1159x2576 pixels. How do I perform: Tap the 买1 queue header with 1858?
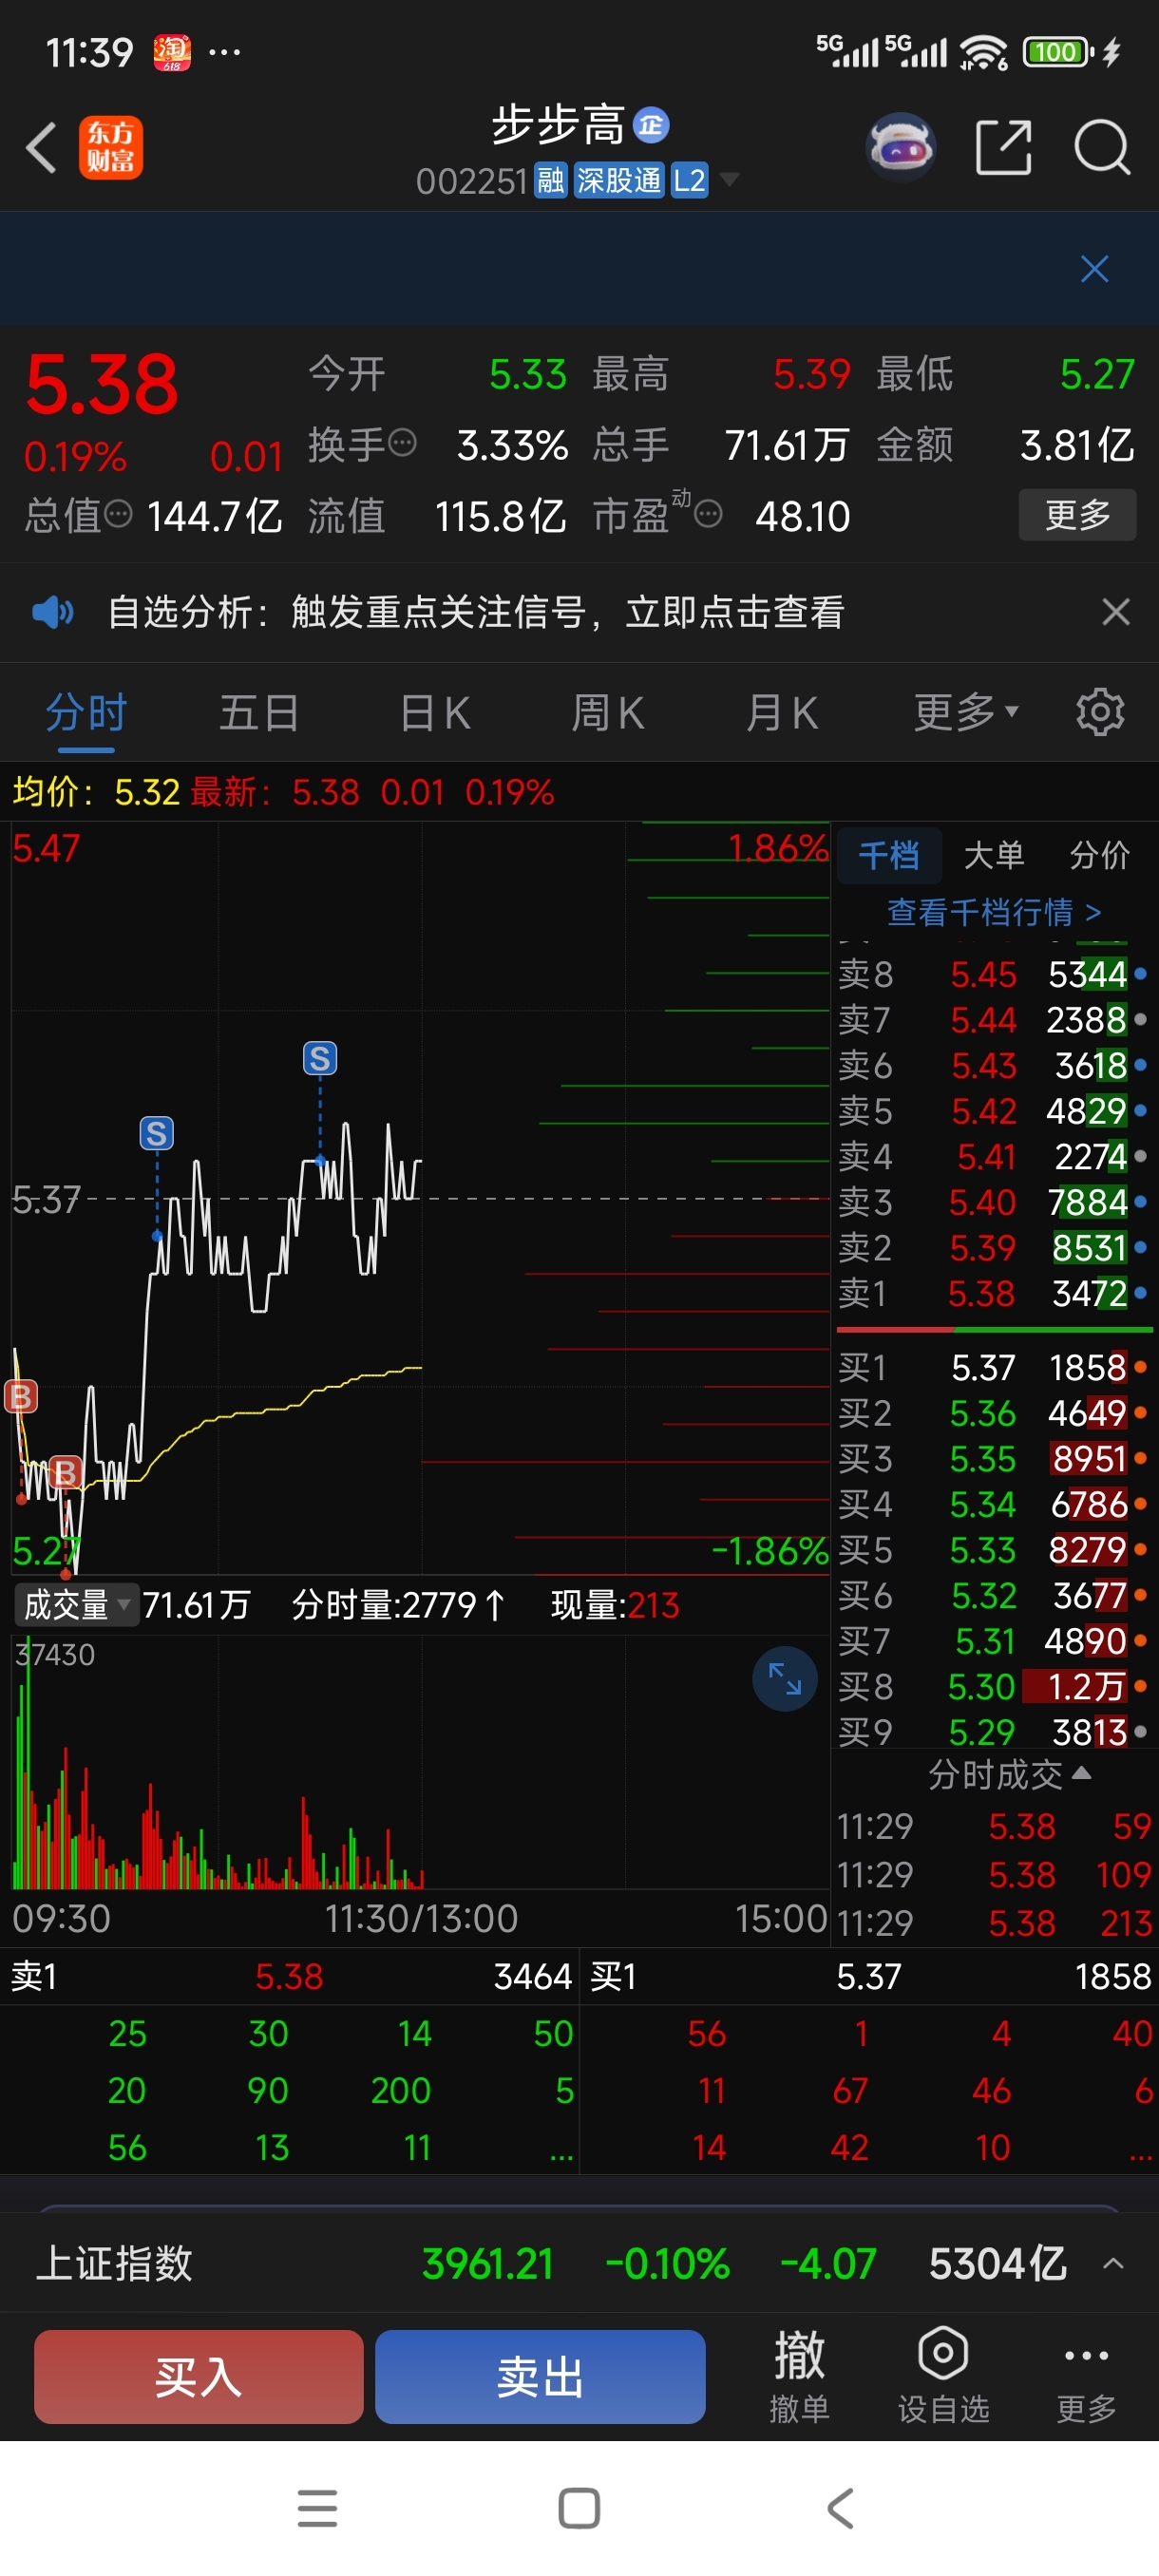870,1976
